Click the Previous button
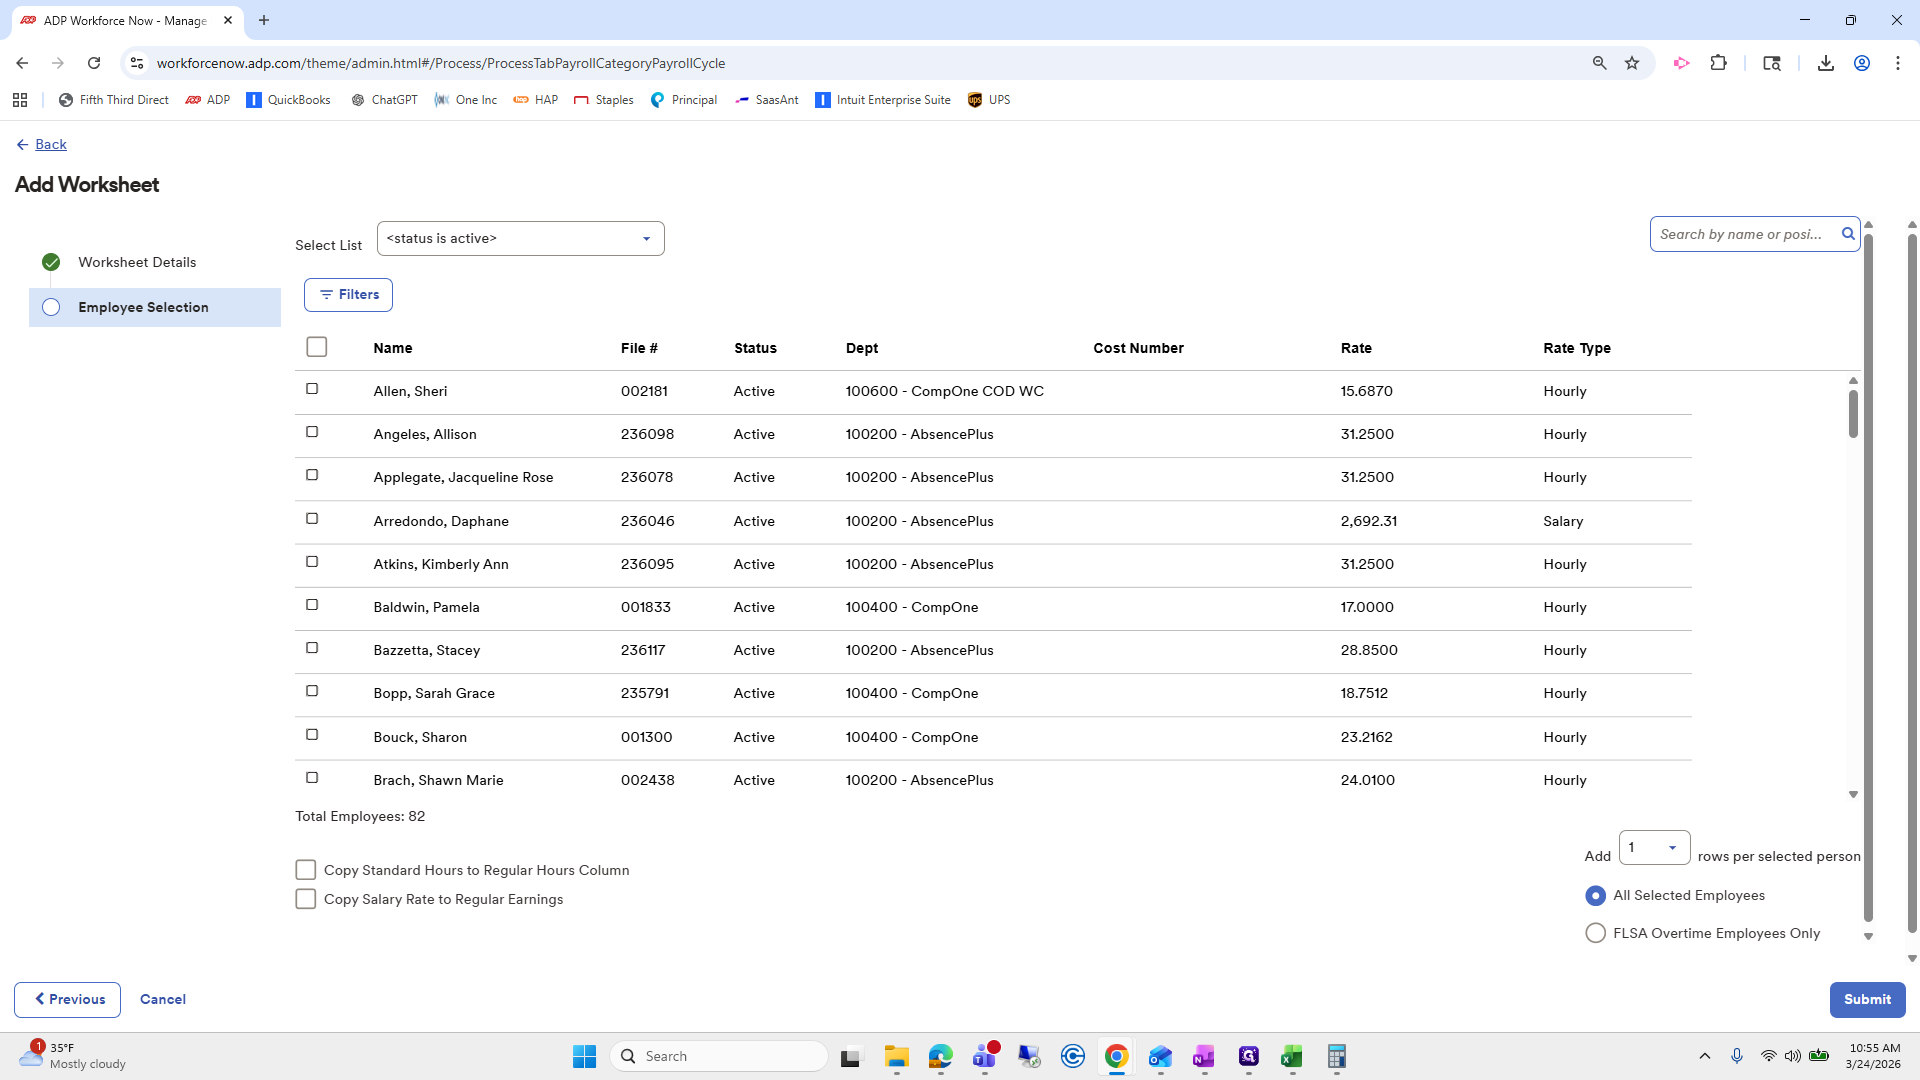1920x1080 pixels. [x=67, y=1000]
